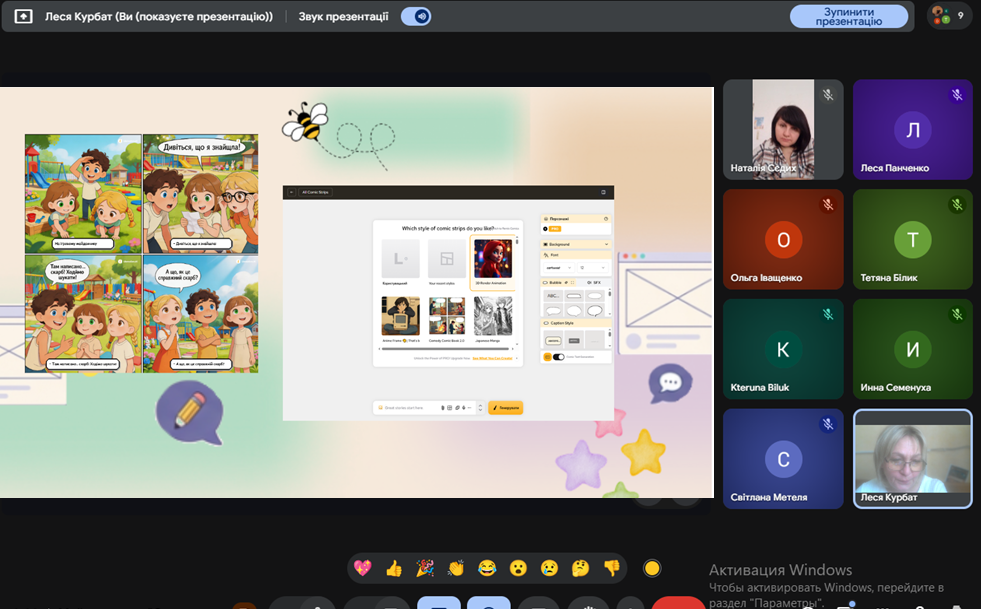Viewport: 981px width, 609px height.
Task: Select the 3D Render Animation style thumbnail
Action: point(492,263)
